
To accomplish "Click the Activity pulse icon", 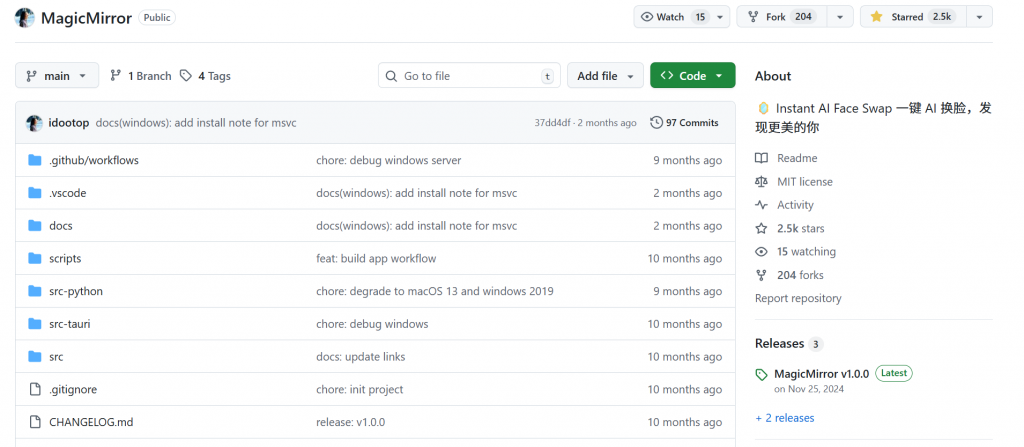I will click(762, 205).
